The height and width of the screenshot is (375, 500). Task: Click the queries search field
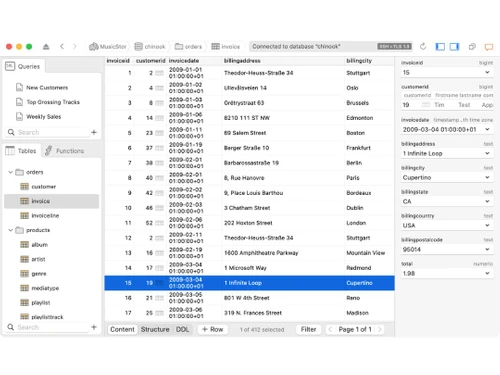point(48,132)
